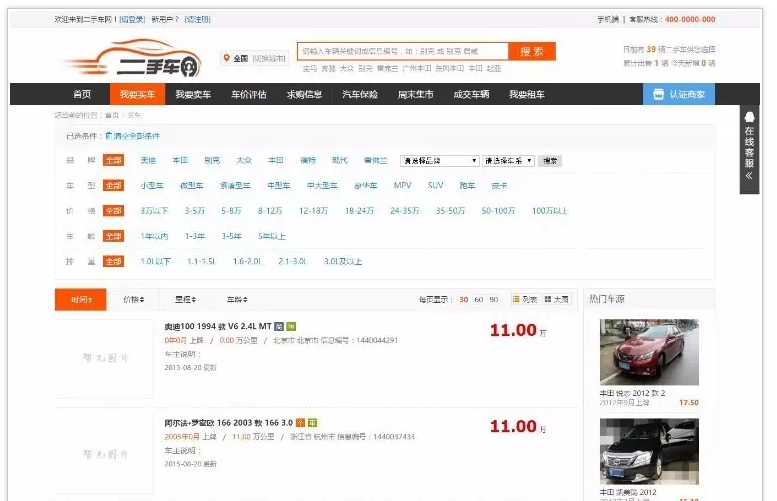This screenshot has height=501, width=777.
Task: Select the 全部 option in the 品牌 row
Action: click(113, 160)
